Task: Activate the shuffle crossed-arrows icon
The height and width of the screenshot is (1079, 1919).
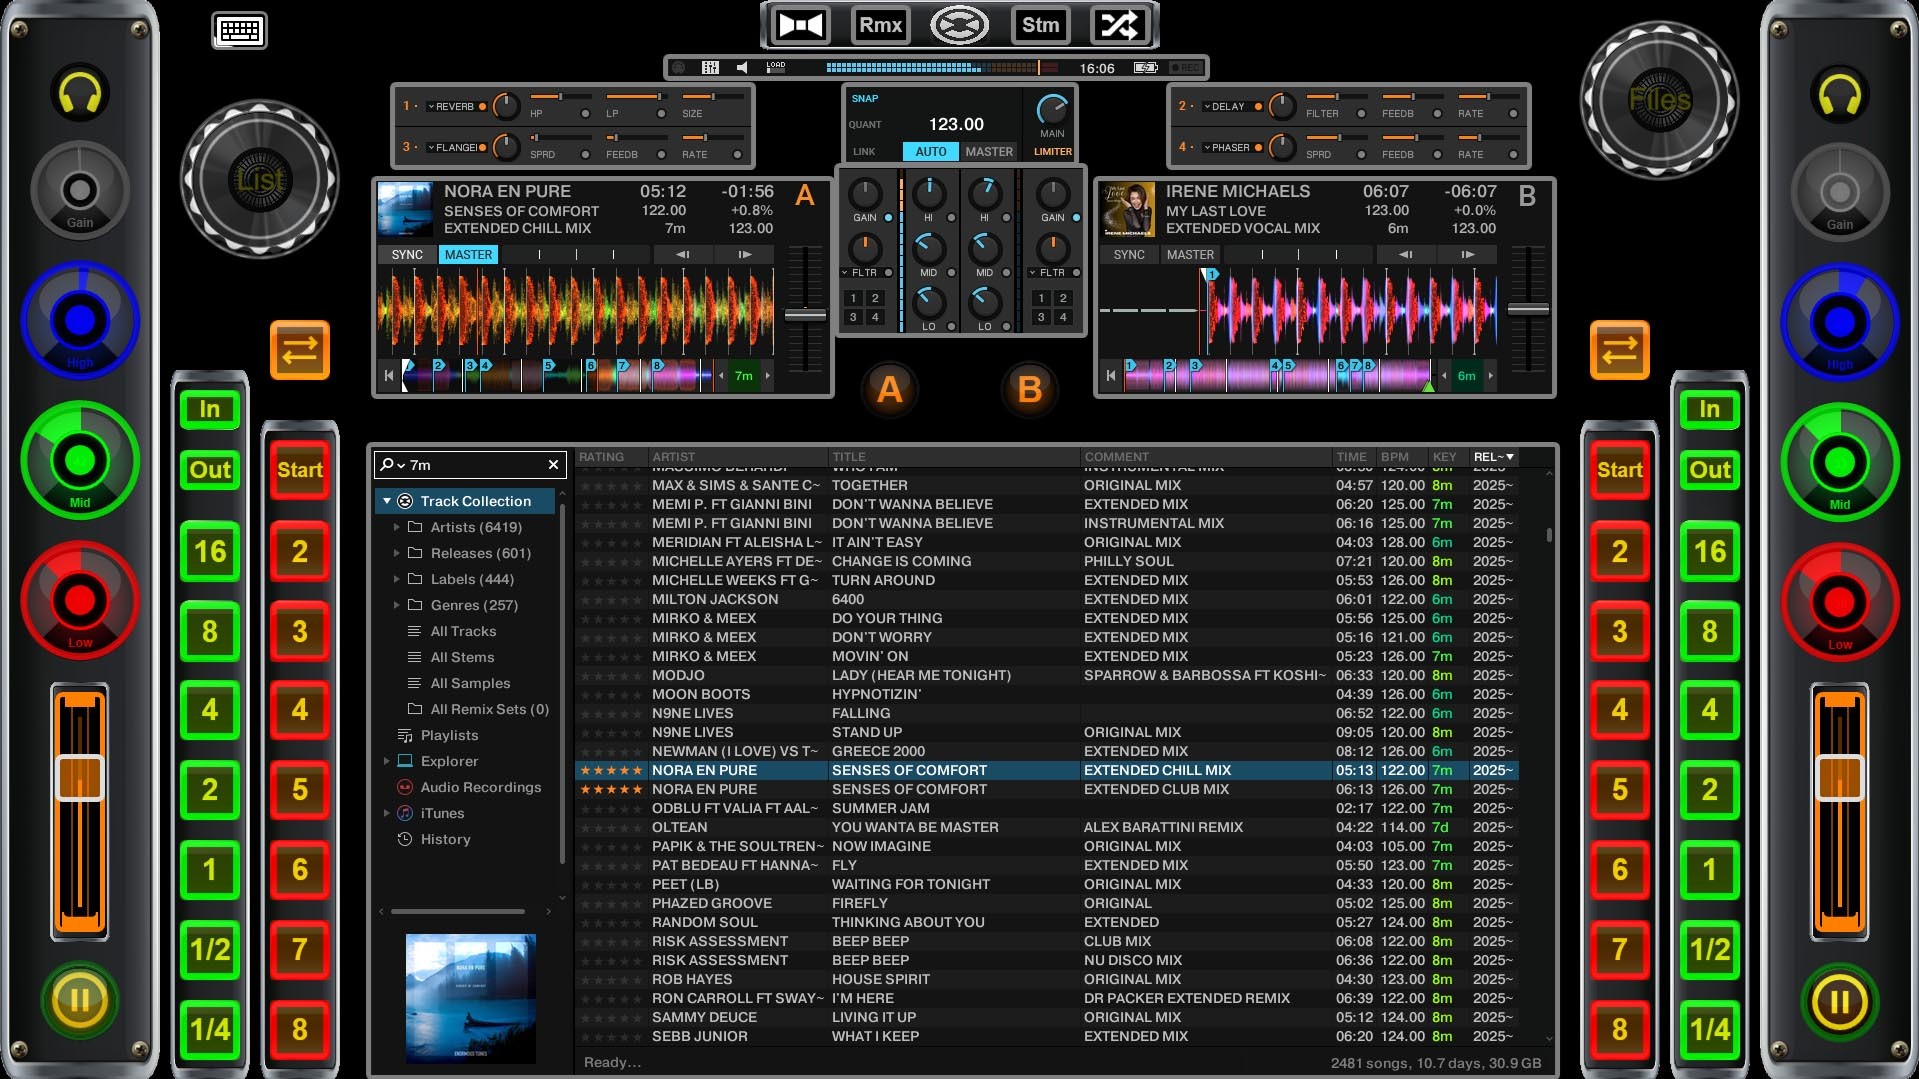Action: click(1119, 25)
